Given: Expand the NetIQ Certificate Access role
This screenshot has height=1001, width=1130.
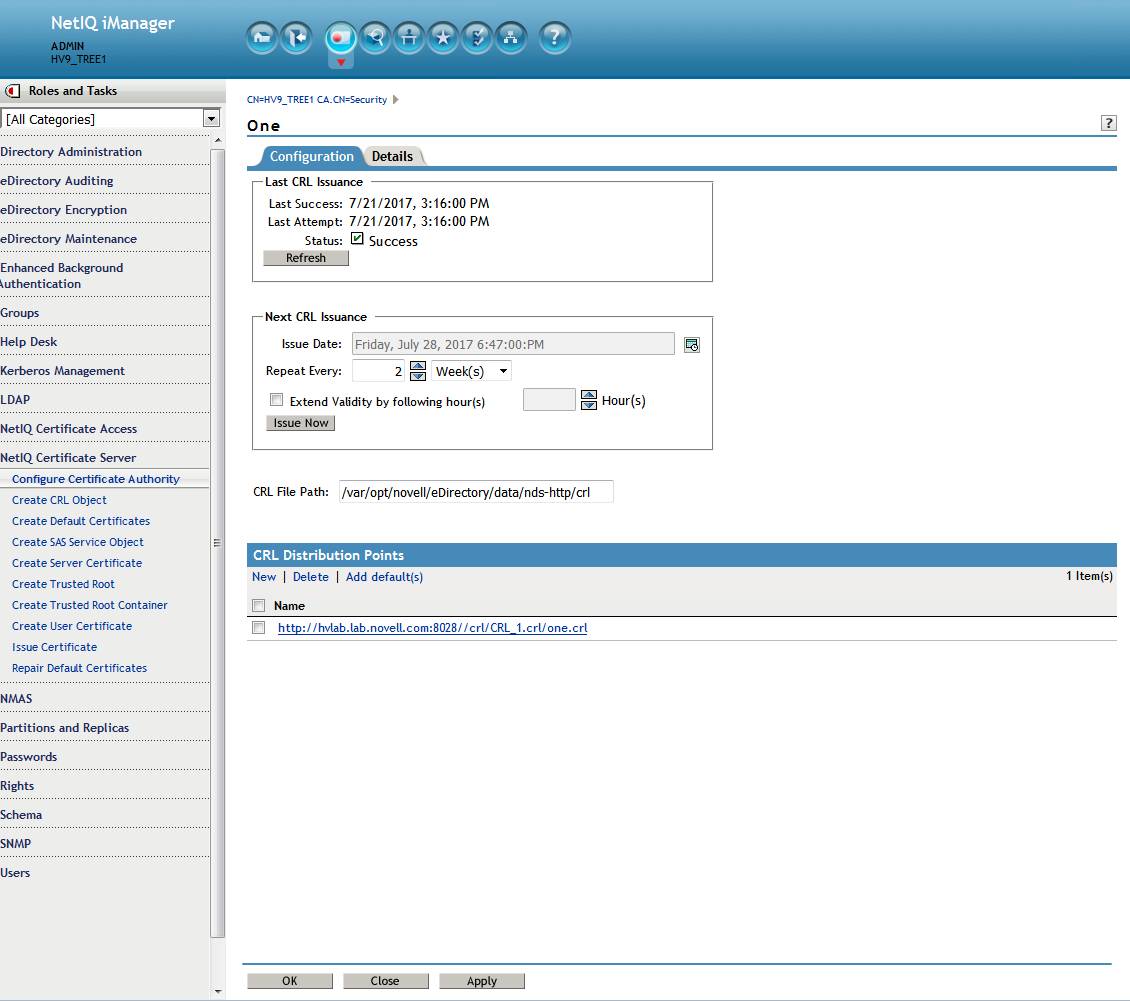Looking at the screenshot, I should (68, 429).
